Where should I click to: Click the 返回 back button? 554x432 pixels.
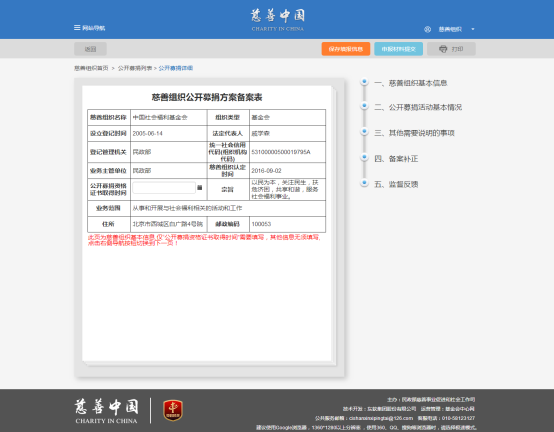coord(90,49)
